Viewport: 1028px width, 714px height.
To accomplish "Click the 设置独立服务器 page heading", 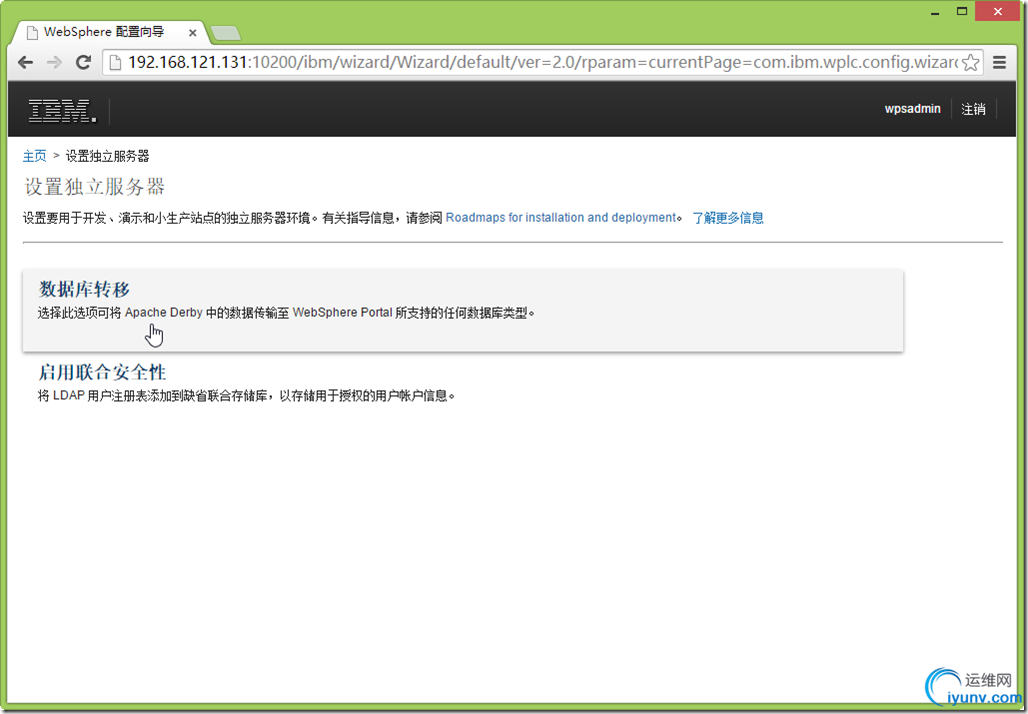I will [94, 187].
